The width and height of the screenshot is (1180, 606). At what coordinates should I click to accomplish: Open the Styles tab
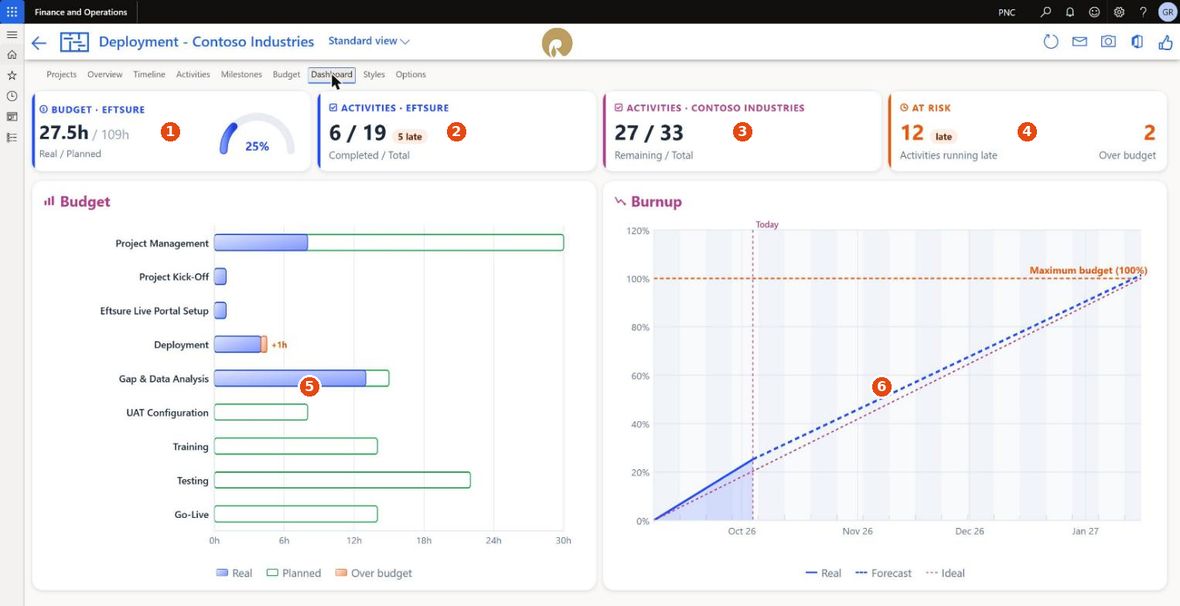coord(374,75)
